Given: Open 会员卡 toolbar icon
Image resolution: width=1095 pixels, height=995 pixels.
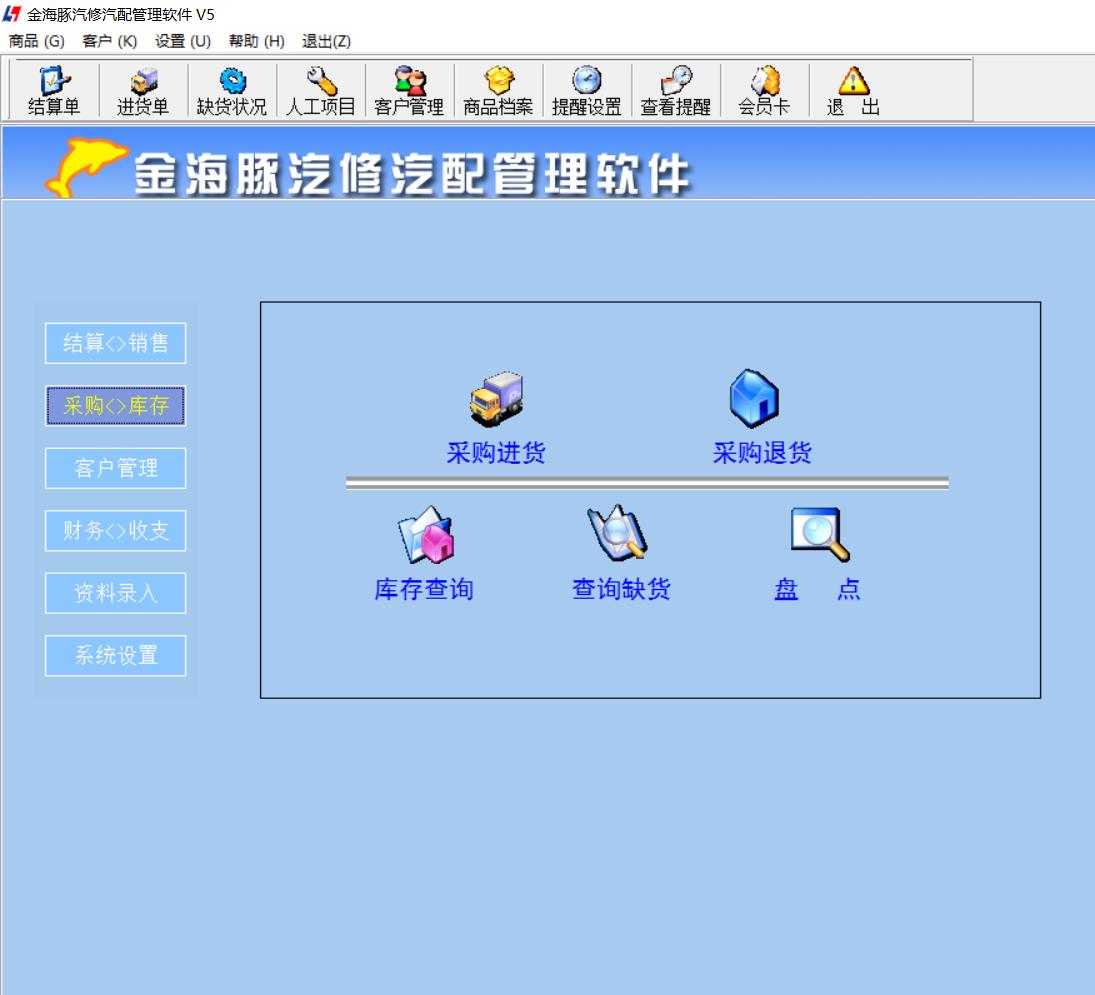Looking at the screenshot, I should pos(764,91).
